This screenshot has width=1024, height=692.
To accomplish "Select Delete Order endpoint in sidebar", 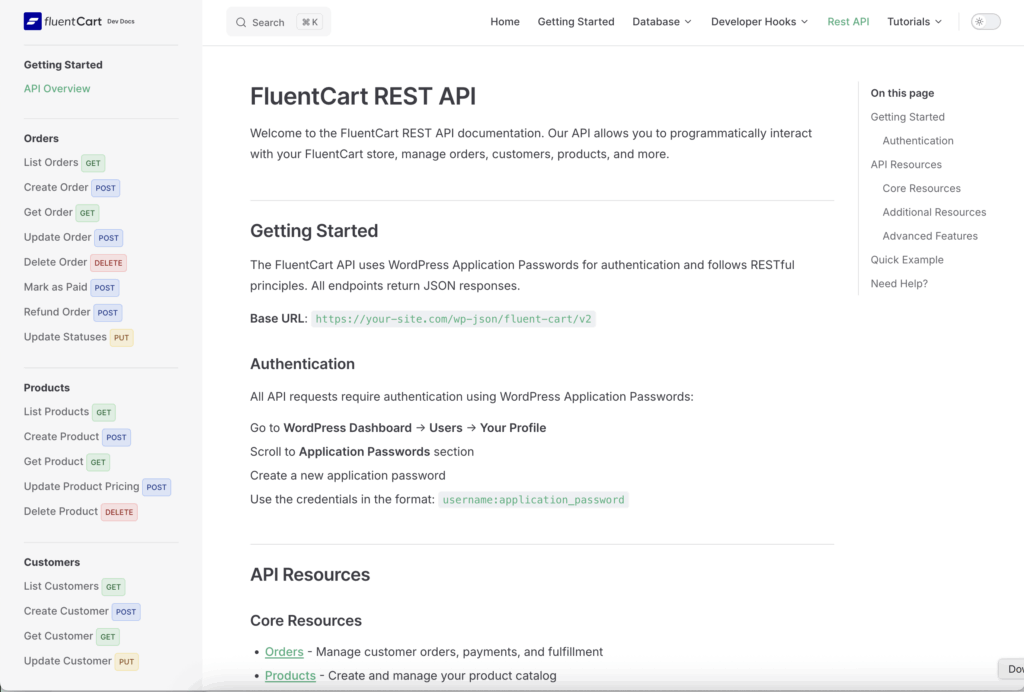I will point(56,262).
